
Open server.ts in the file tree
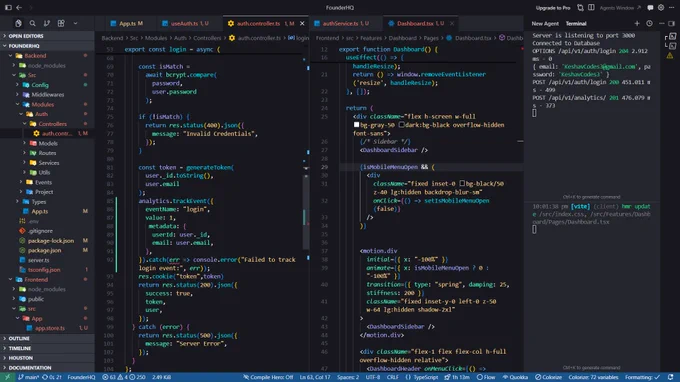point(47,260)
